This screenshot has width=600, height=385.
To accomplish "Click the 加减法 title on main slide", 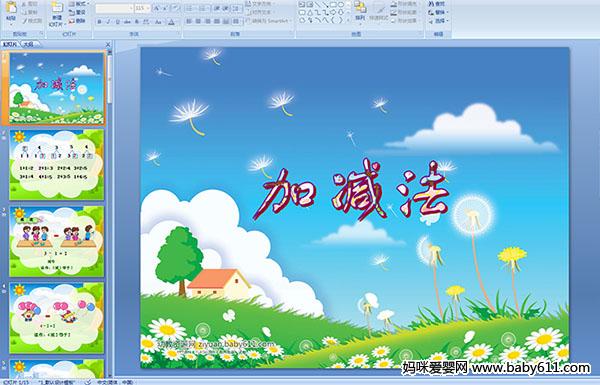I will [x=351, y=191].
